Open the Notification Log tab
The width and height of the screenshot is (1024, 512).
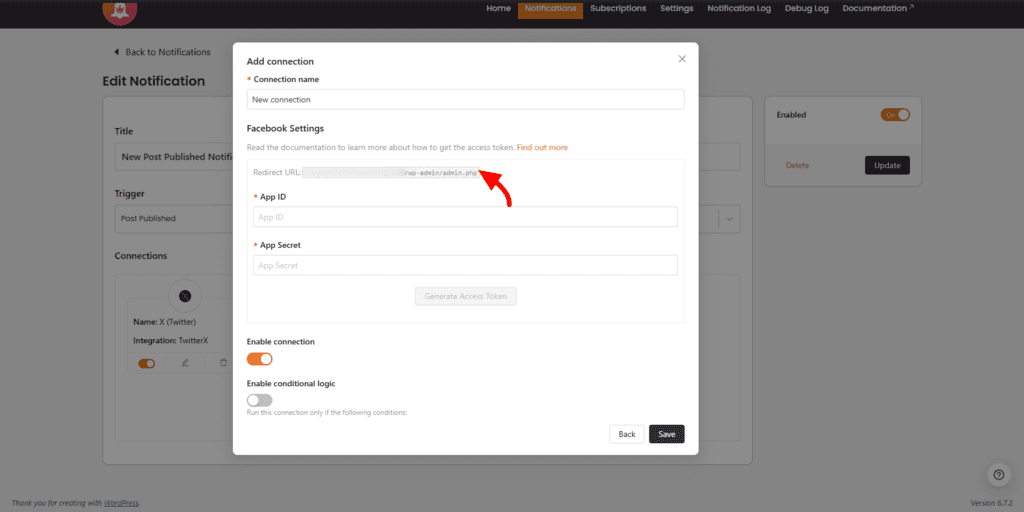click(739, 8)
